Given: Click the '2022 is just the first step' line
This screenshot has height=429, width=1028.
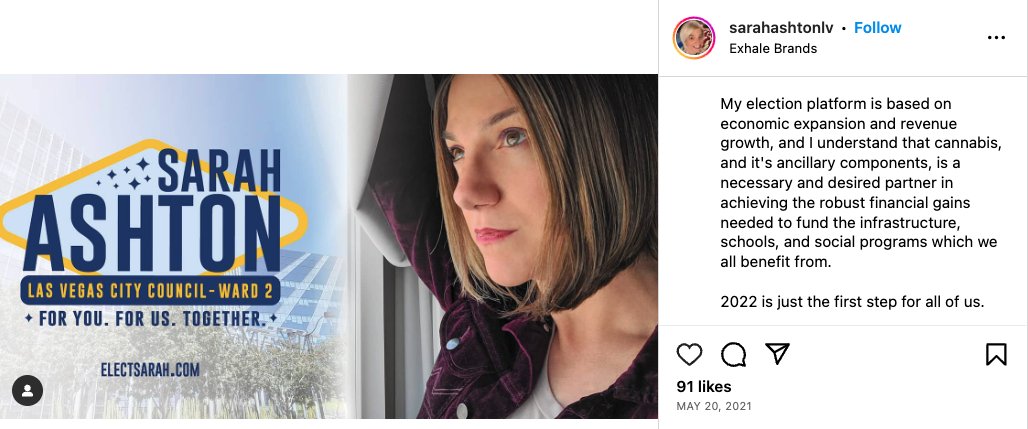Looking at the screenshot, I should point(853,301).
